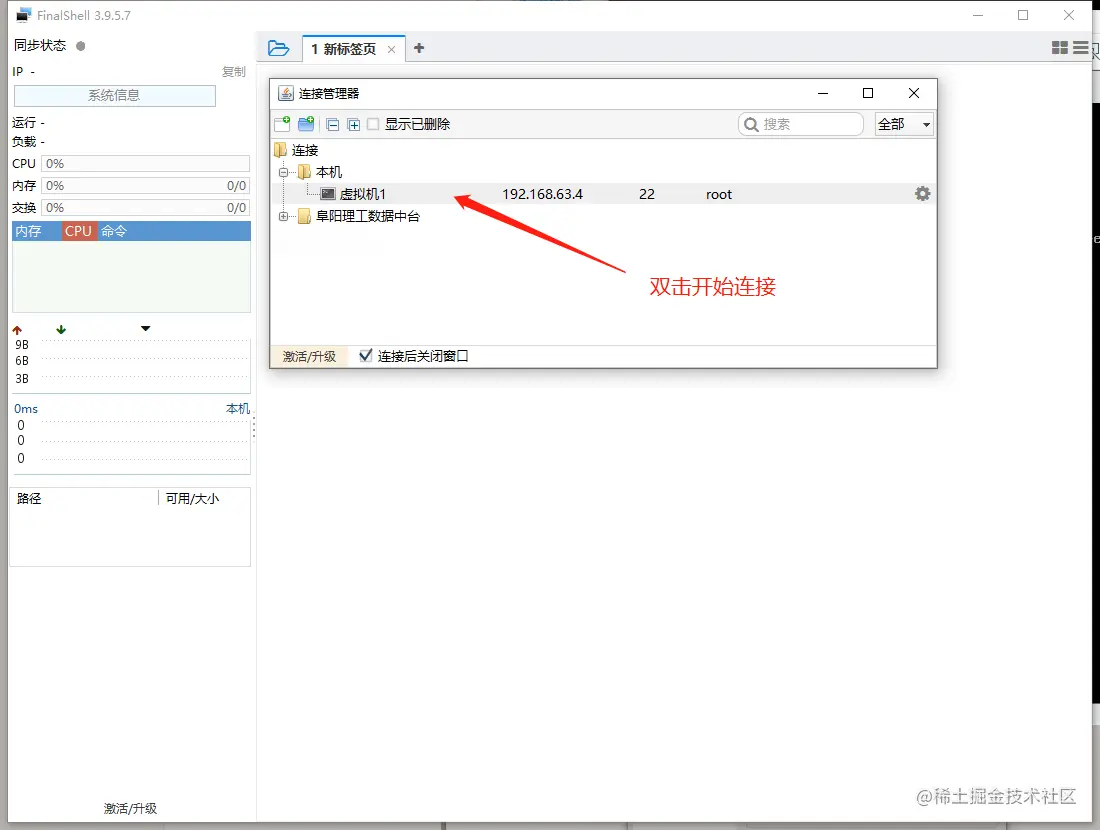Close the 新标签页 tab

[x=391, y=49]
